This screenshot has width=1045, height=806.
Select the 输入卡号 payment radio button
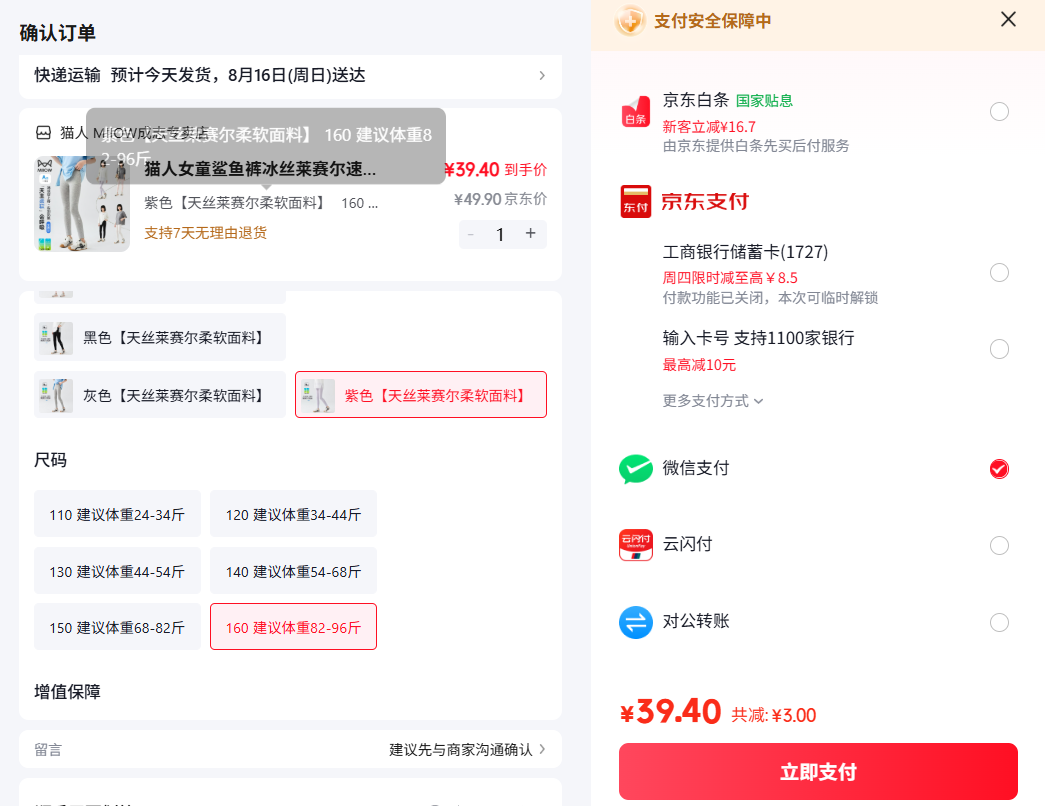[x=999, y=349]
